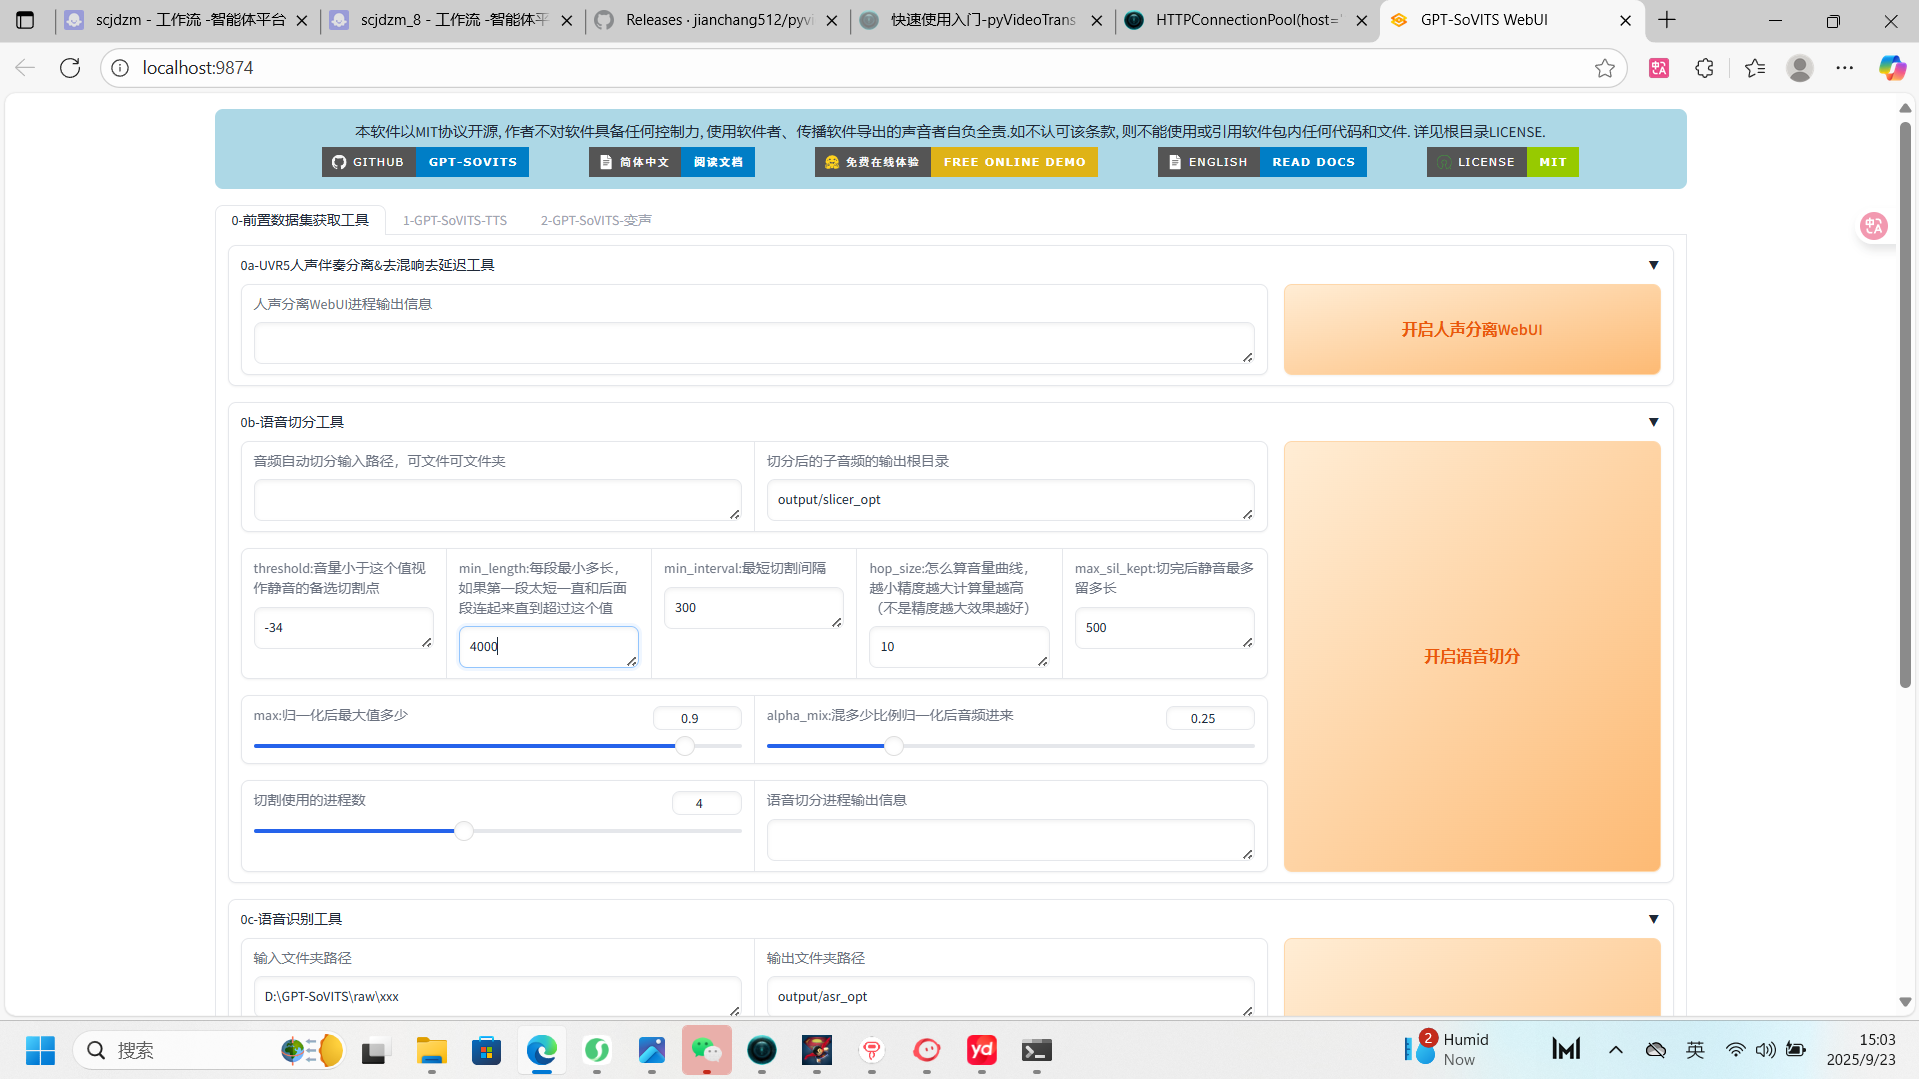Click floating translate bubble on page

[1874, 226]
